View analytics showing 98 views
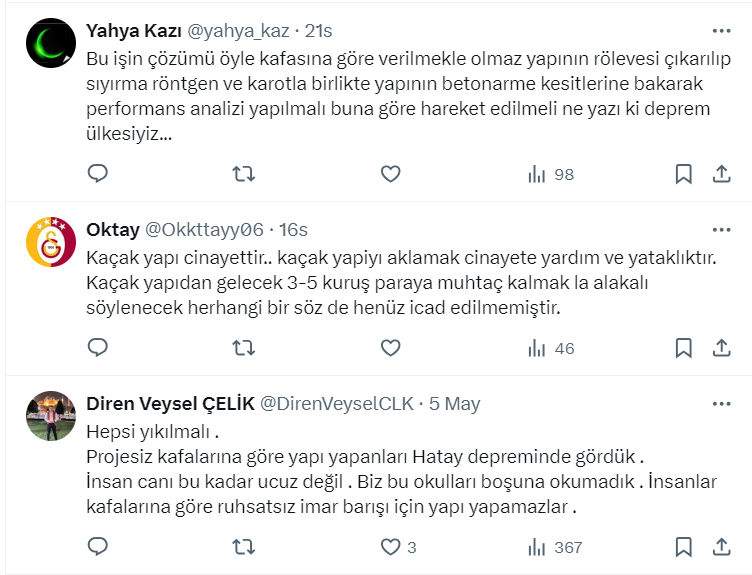Screen dimensions: 752x575 [x=551, y=174]
